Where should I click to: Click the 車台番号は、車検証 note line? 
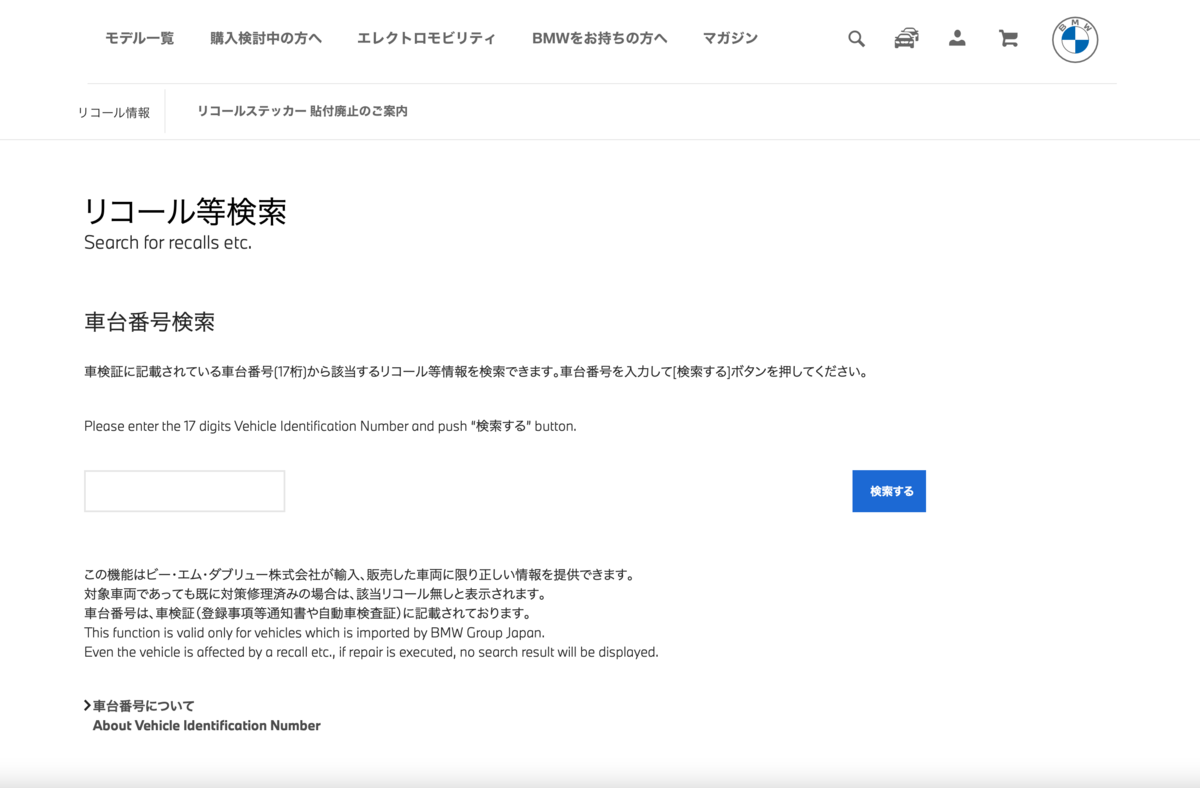308,613
